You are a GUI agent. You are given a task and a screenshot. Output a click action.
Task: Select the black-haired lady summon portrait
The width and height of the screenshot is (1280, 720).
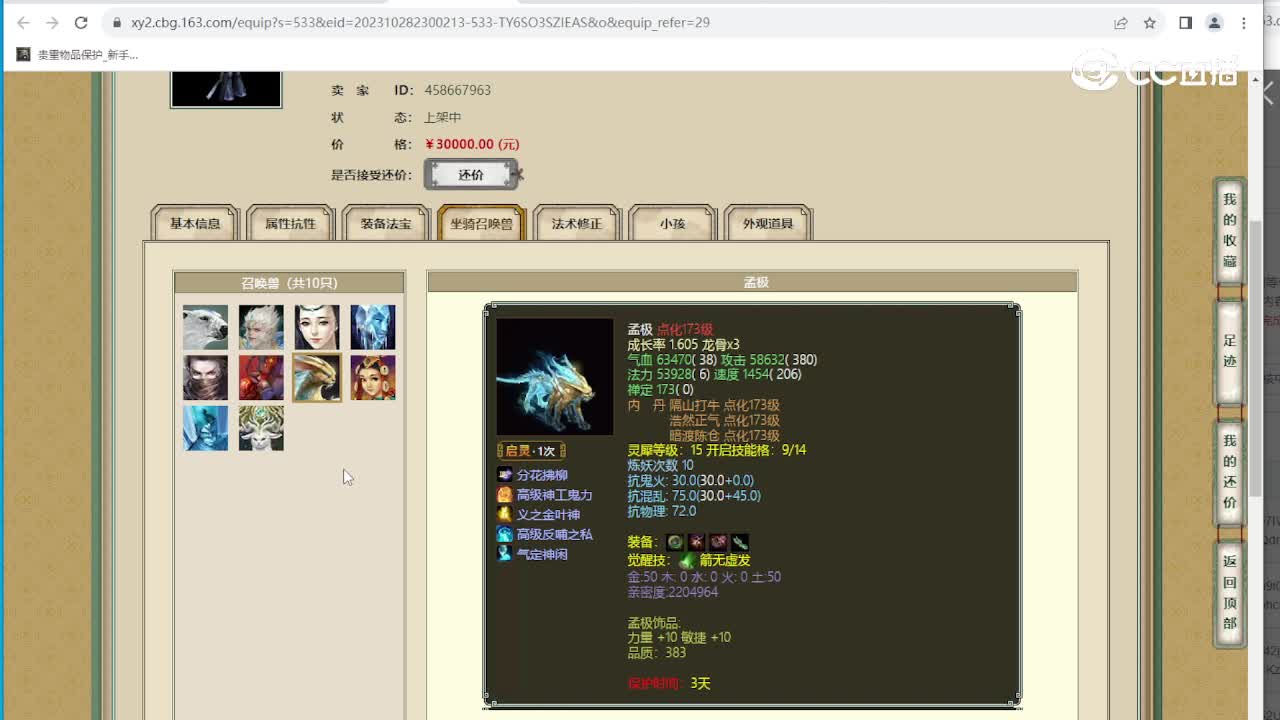point(317,328)
